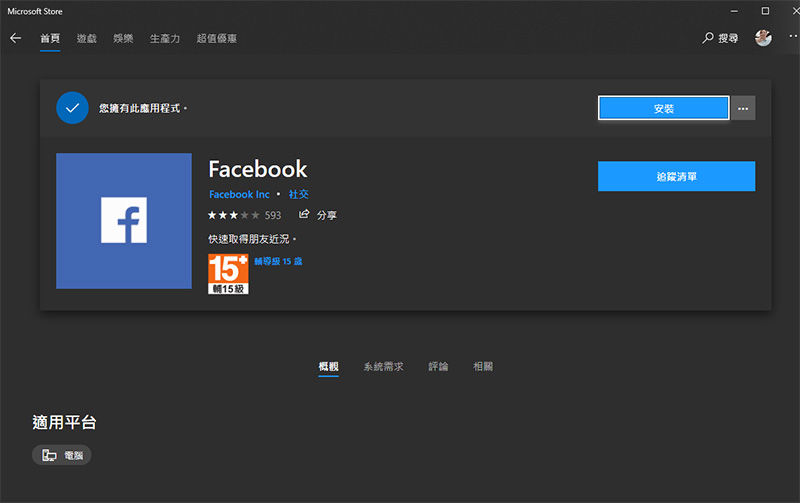This screenshot has width=800, height=503.
Task: Switch to the 娛樂 tab
Action: click(123, 38)
